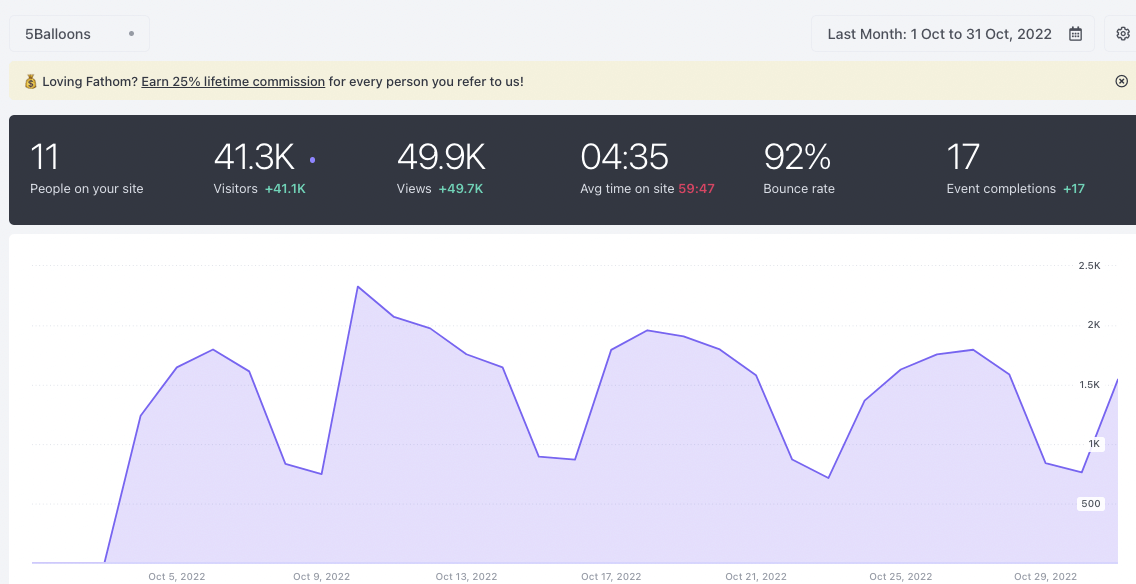Click the green +49.7K views change
1136x584 pixels.
click(x=463, y=188)
